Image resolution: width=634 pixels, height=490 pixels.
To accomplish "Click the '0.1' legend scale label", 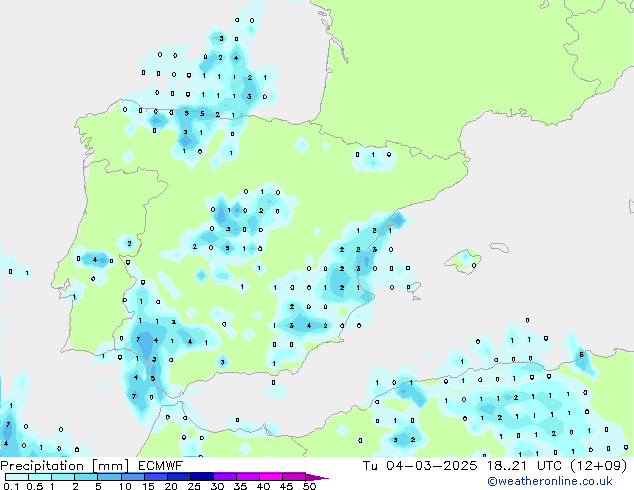I will 11,486.
